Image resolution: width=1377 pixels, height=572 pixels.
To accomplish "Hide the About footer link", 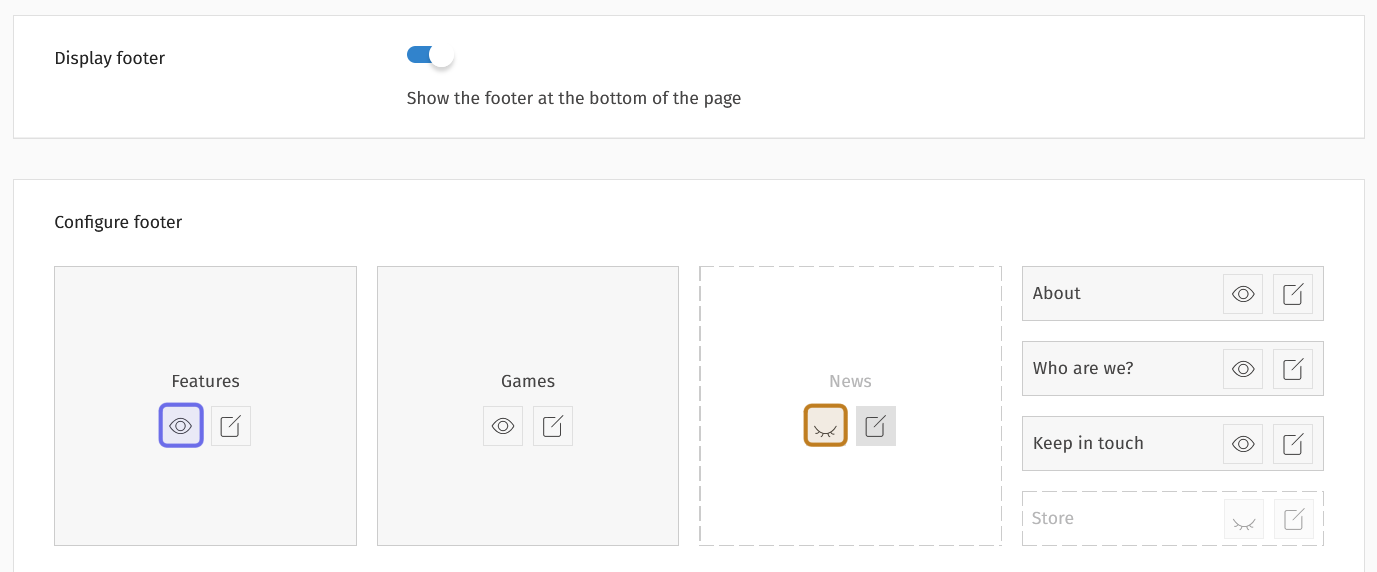I will pyautogui.click(x=1243, y=294).
